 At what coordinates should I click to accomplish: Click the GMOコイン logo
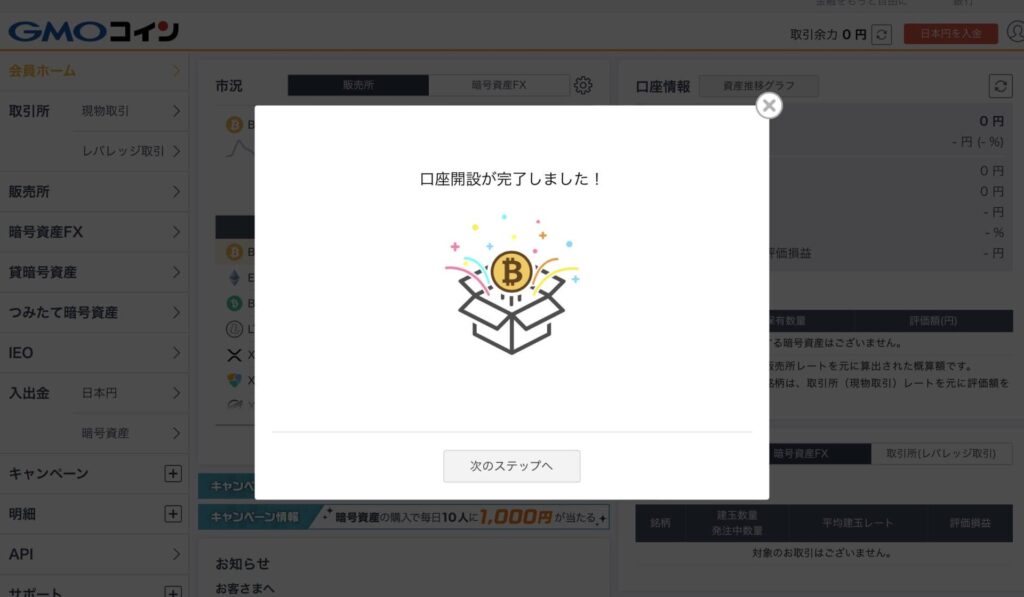coord(93,31)
